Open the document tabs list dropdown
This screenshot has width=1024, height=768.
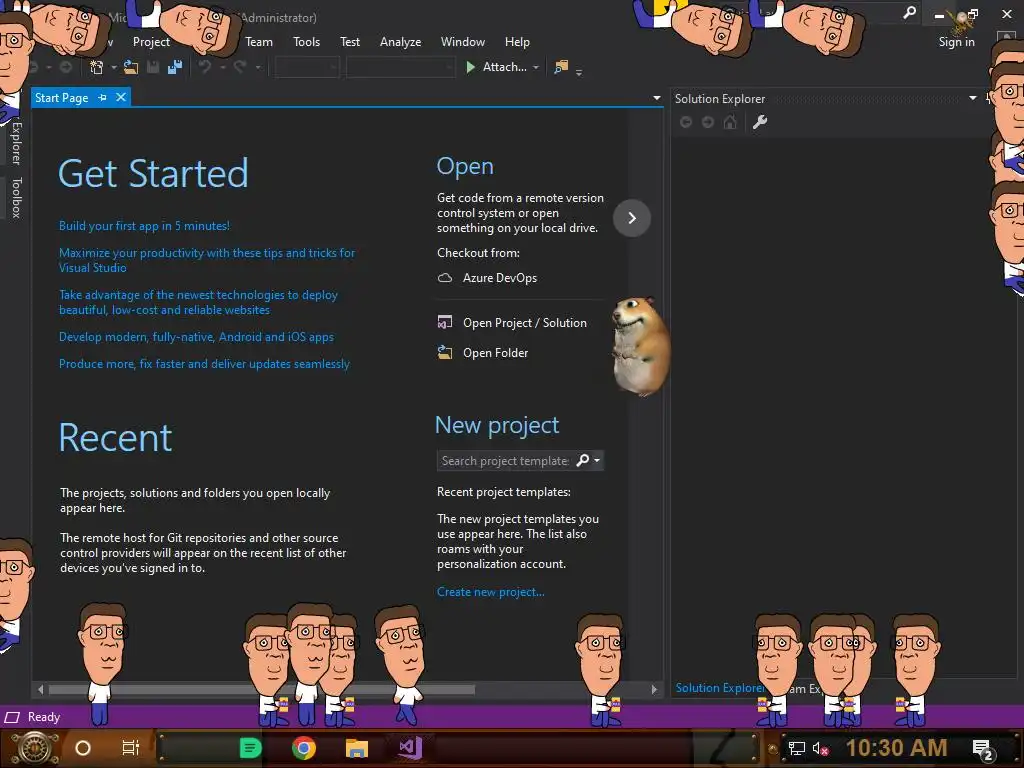tap(656, 98)
